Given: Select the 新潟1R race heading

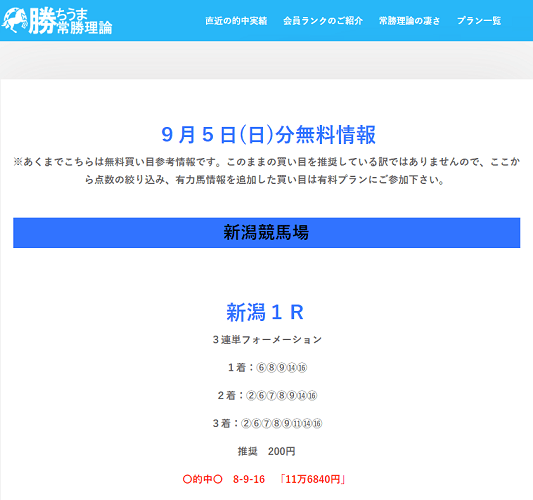Looking at the screenshot, I should tap(265, 312).
